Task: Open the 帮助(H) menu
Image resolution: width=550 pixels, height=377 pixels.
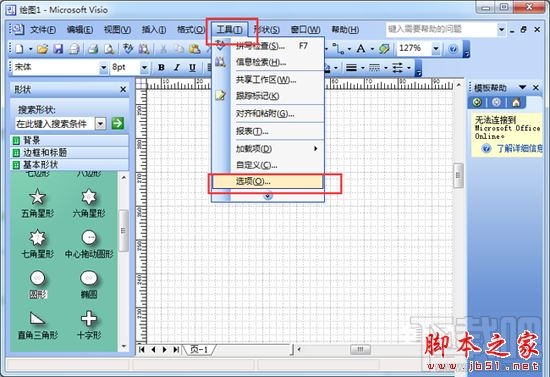Action: tap(345, 30)
